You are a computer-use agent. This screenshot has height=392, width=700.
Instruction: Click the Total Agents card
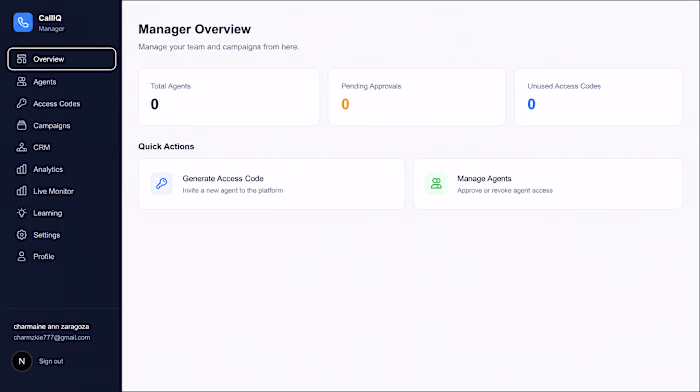229,97
